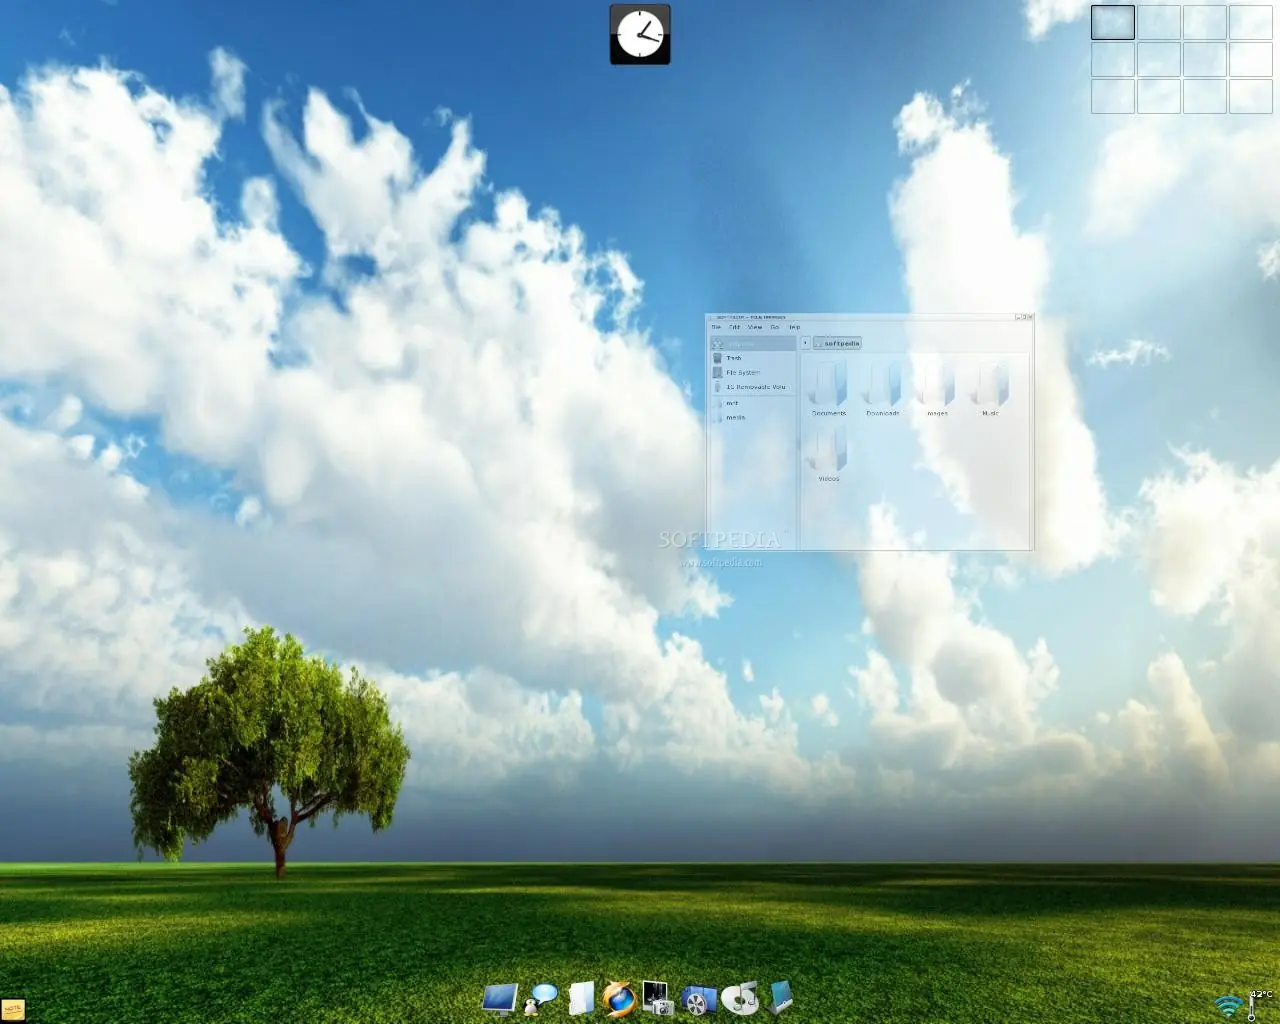The image size is (1280, 1024).
Task: Open the photo camera application in the dock
Action: (x=657, y=998)
